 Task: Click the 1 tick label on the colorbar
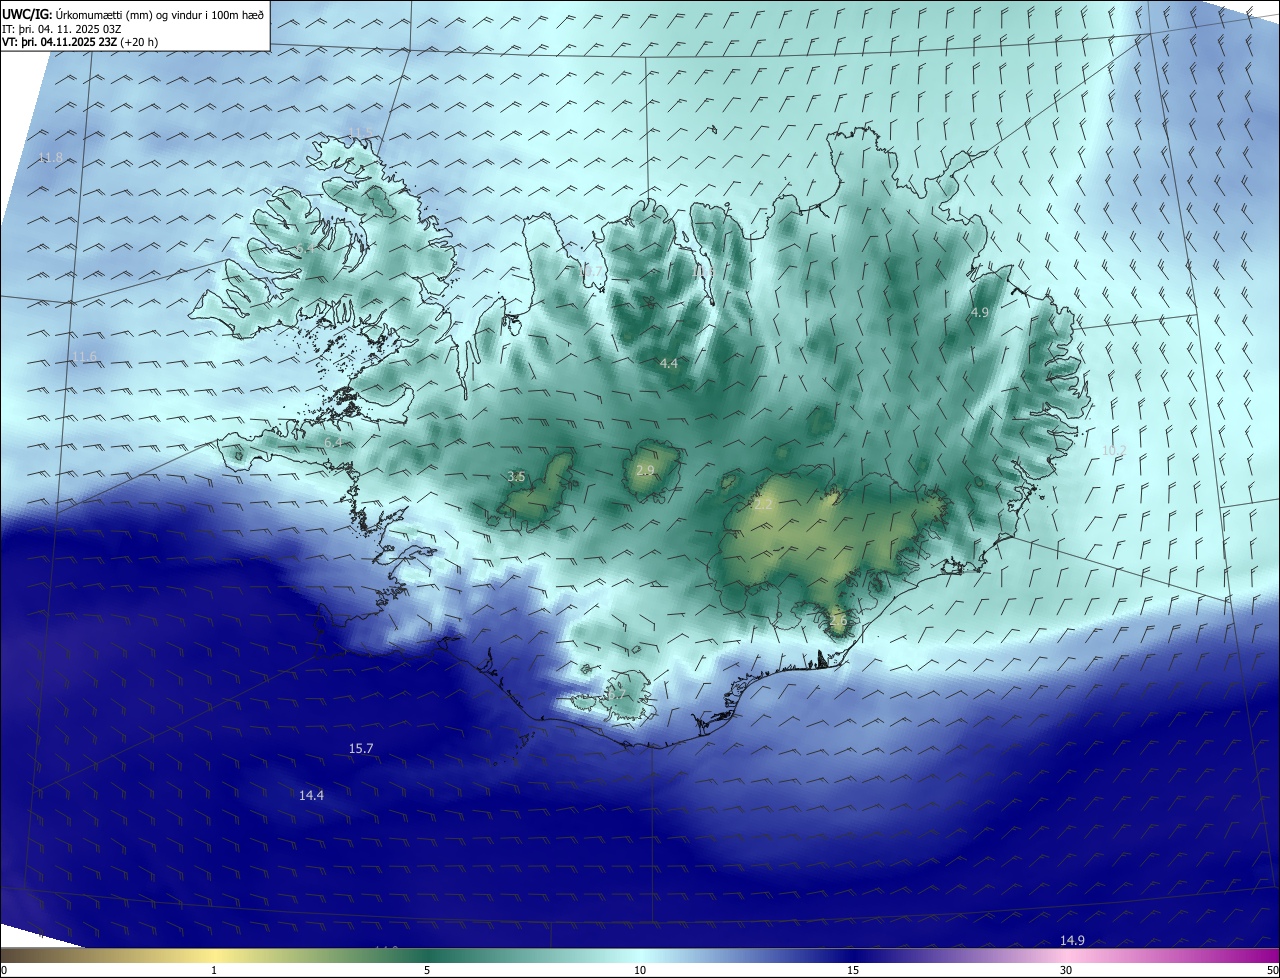[x=214, y=970]
